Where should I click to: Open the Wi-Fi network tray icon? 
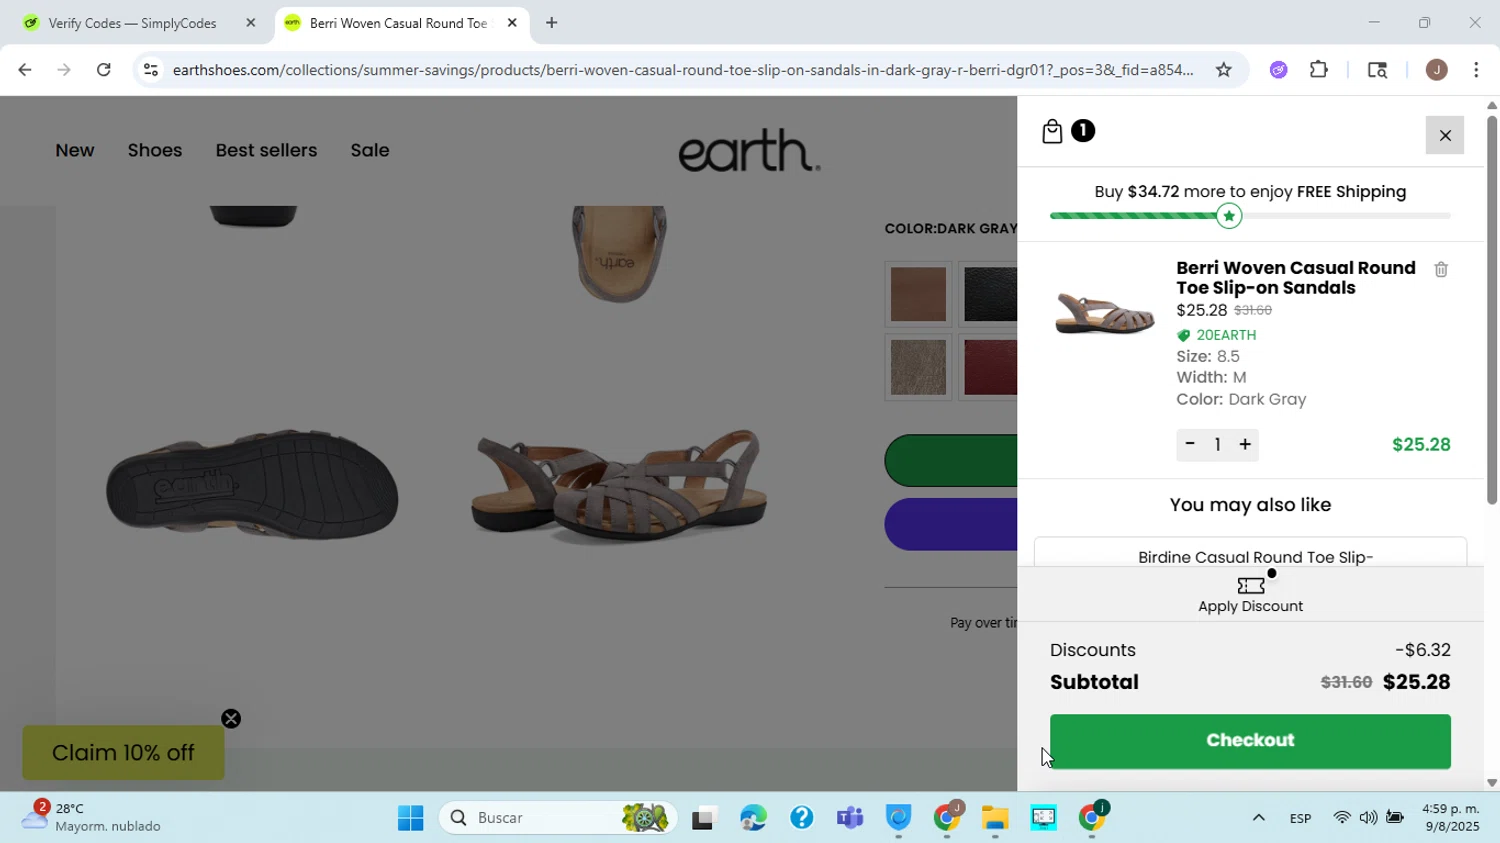(1342, 818)
